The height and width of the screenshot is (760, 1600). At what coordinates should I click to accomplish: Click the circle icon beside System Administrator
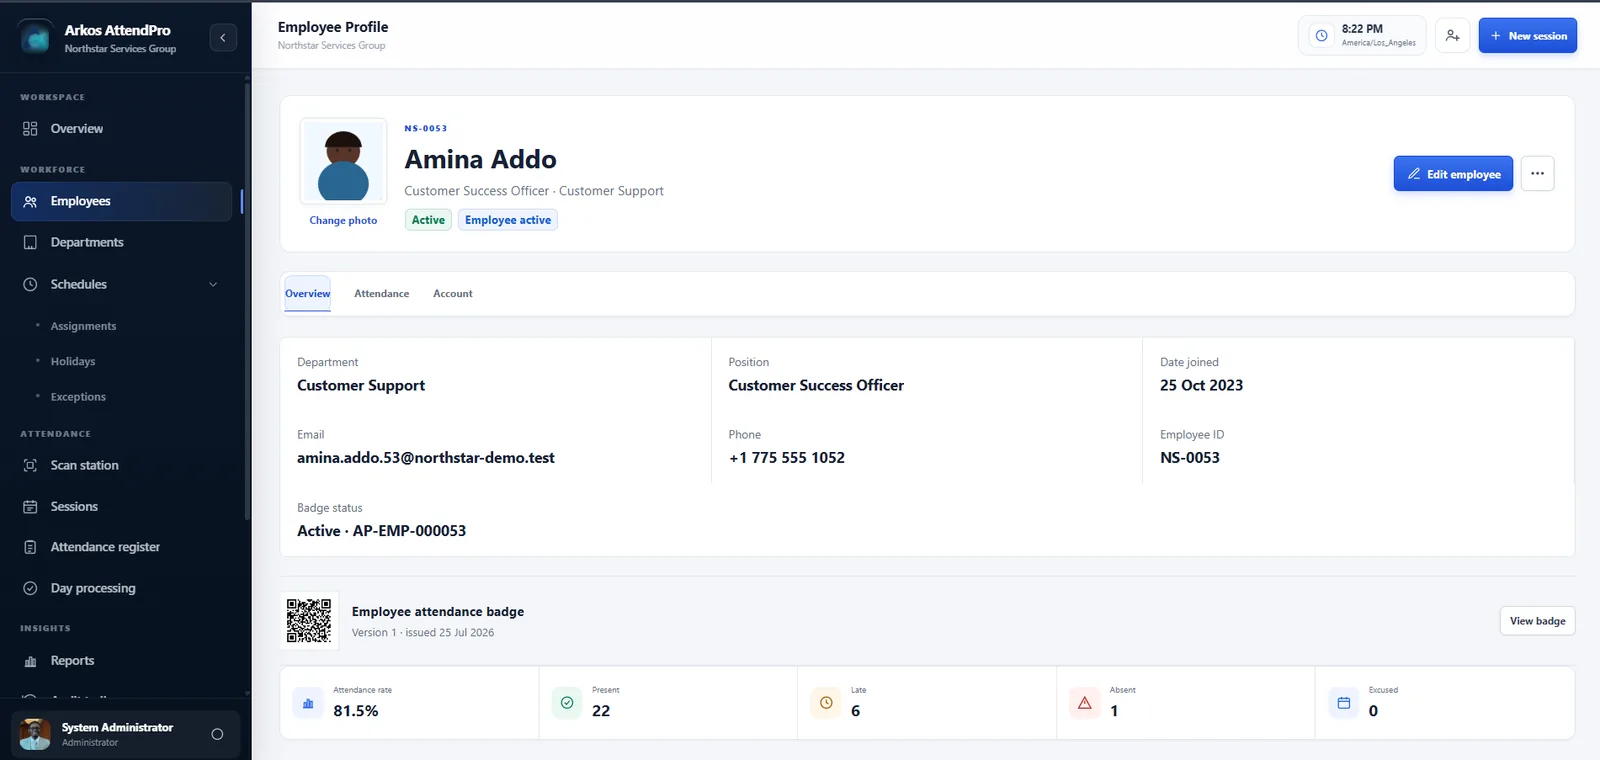point(217,735)
